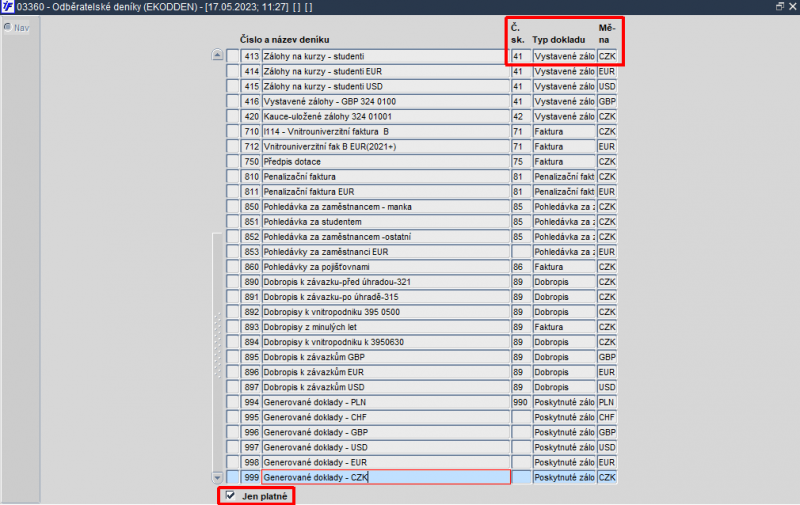Toggle the Jen platné checkbox

tap(230, 495)
